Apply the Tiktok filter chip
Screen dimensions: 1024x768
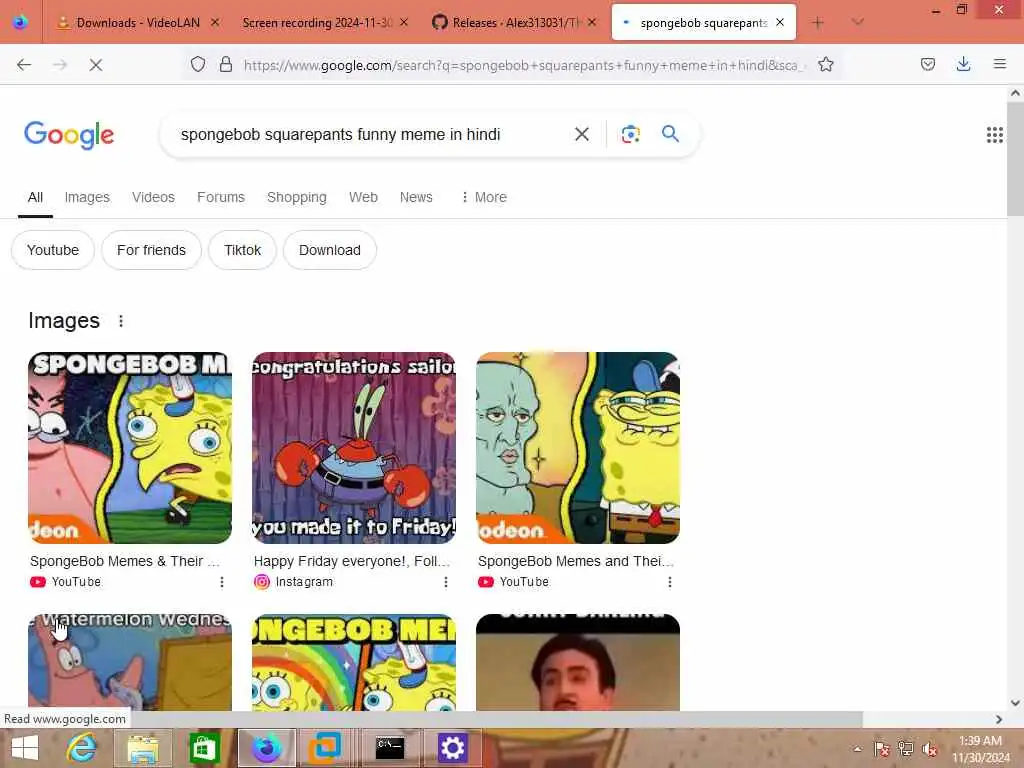tap(242, 250)
